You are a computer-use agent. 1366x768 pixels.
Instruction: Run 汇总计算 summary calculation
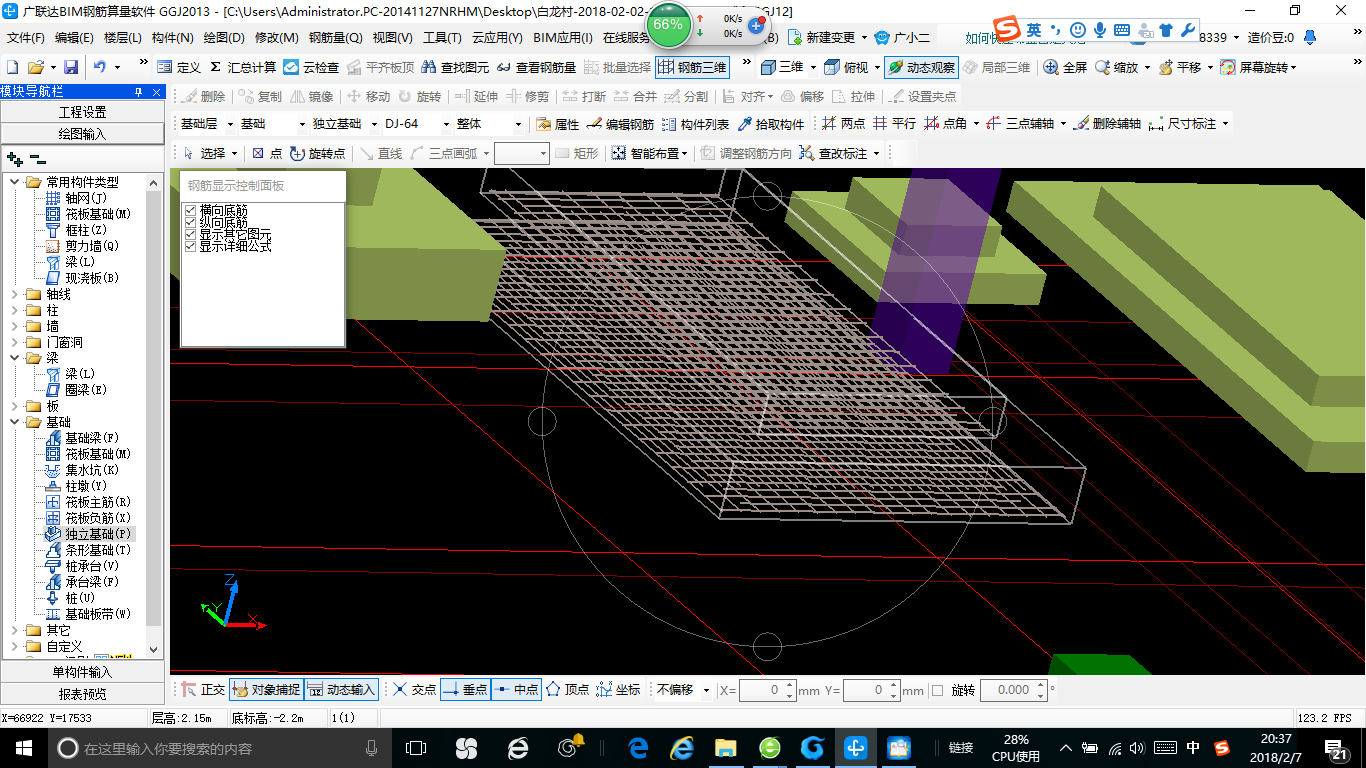(x=242, y=67)
